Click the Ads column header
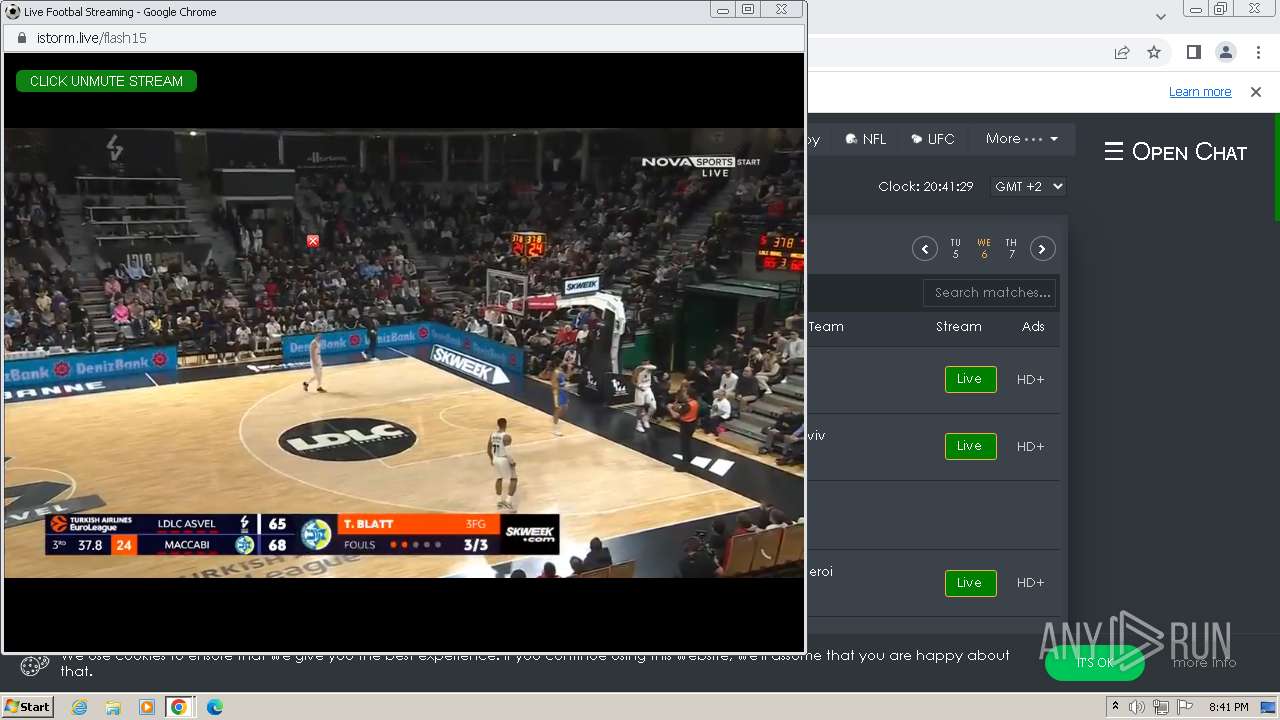The width and height of the screenshot is (1280, 720). [1033, 327]
